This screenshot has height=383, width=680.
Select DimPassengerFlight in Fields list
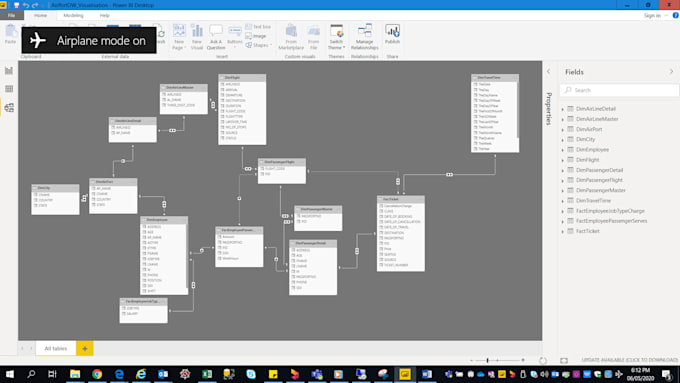tap(599, 180)
